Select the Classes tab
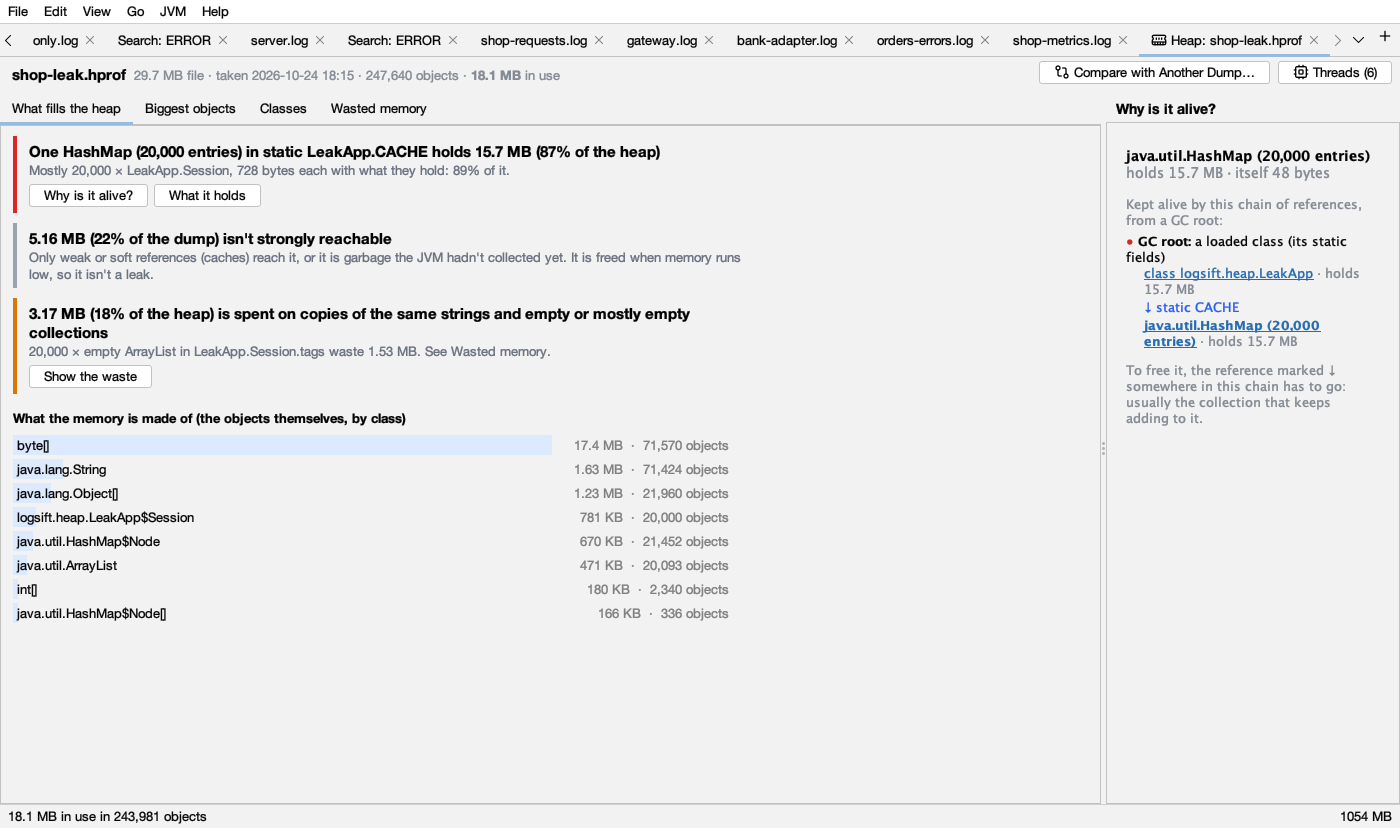Screen dimensions: 1400x828 283,109
